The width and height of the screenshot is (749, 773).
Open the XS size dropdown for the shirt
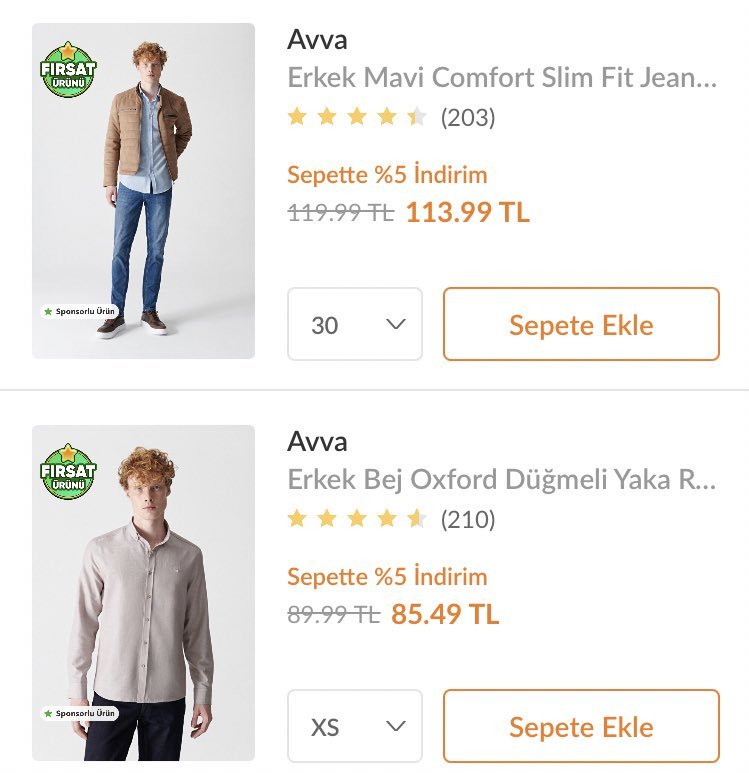coord(355,726)
